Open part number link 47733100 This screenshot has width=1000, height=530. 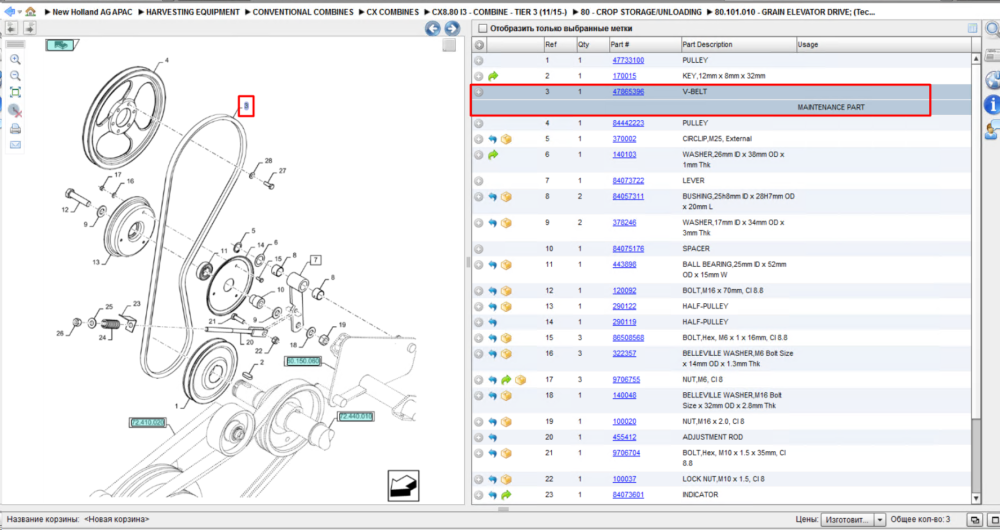(628, 61)
